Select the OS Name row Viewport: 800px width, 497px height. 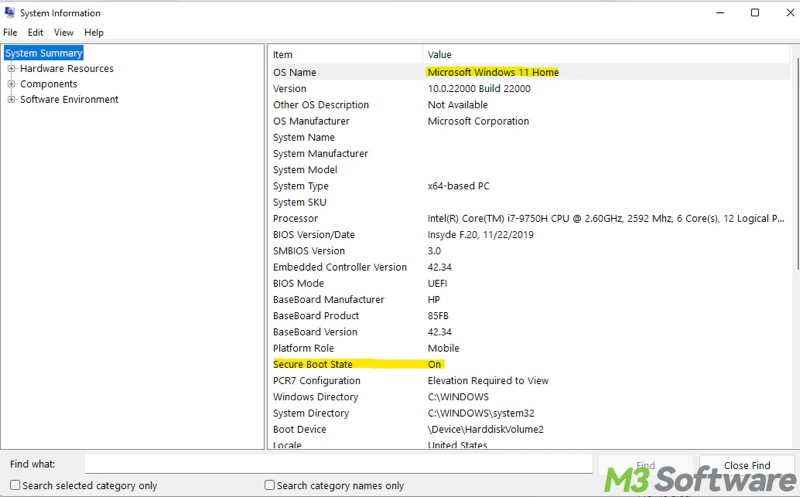click(529, 72)
